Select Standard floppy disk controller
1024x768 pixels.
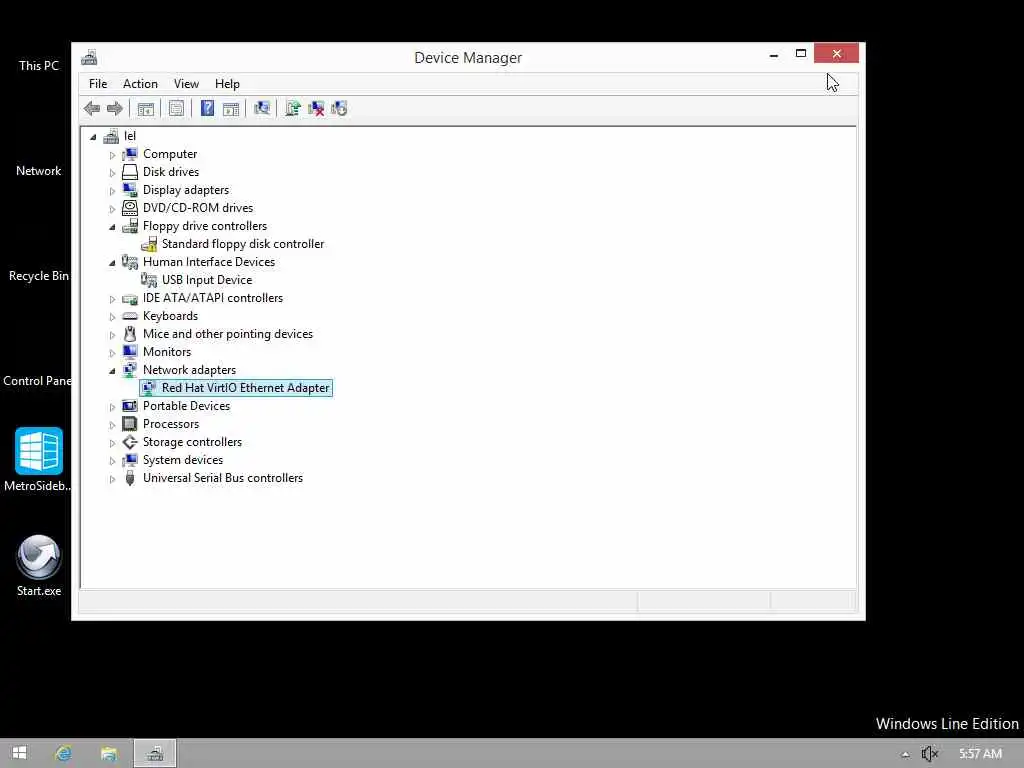click(x=242, y=244)
